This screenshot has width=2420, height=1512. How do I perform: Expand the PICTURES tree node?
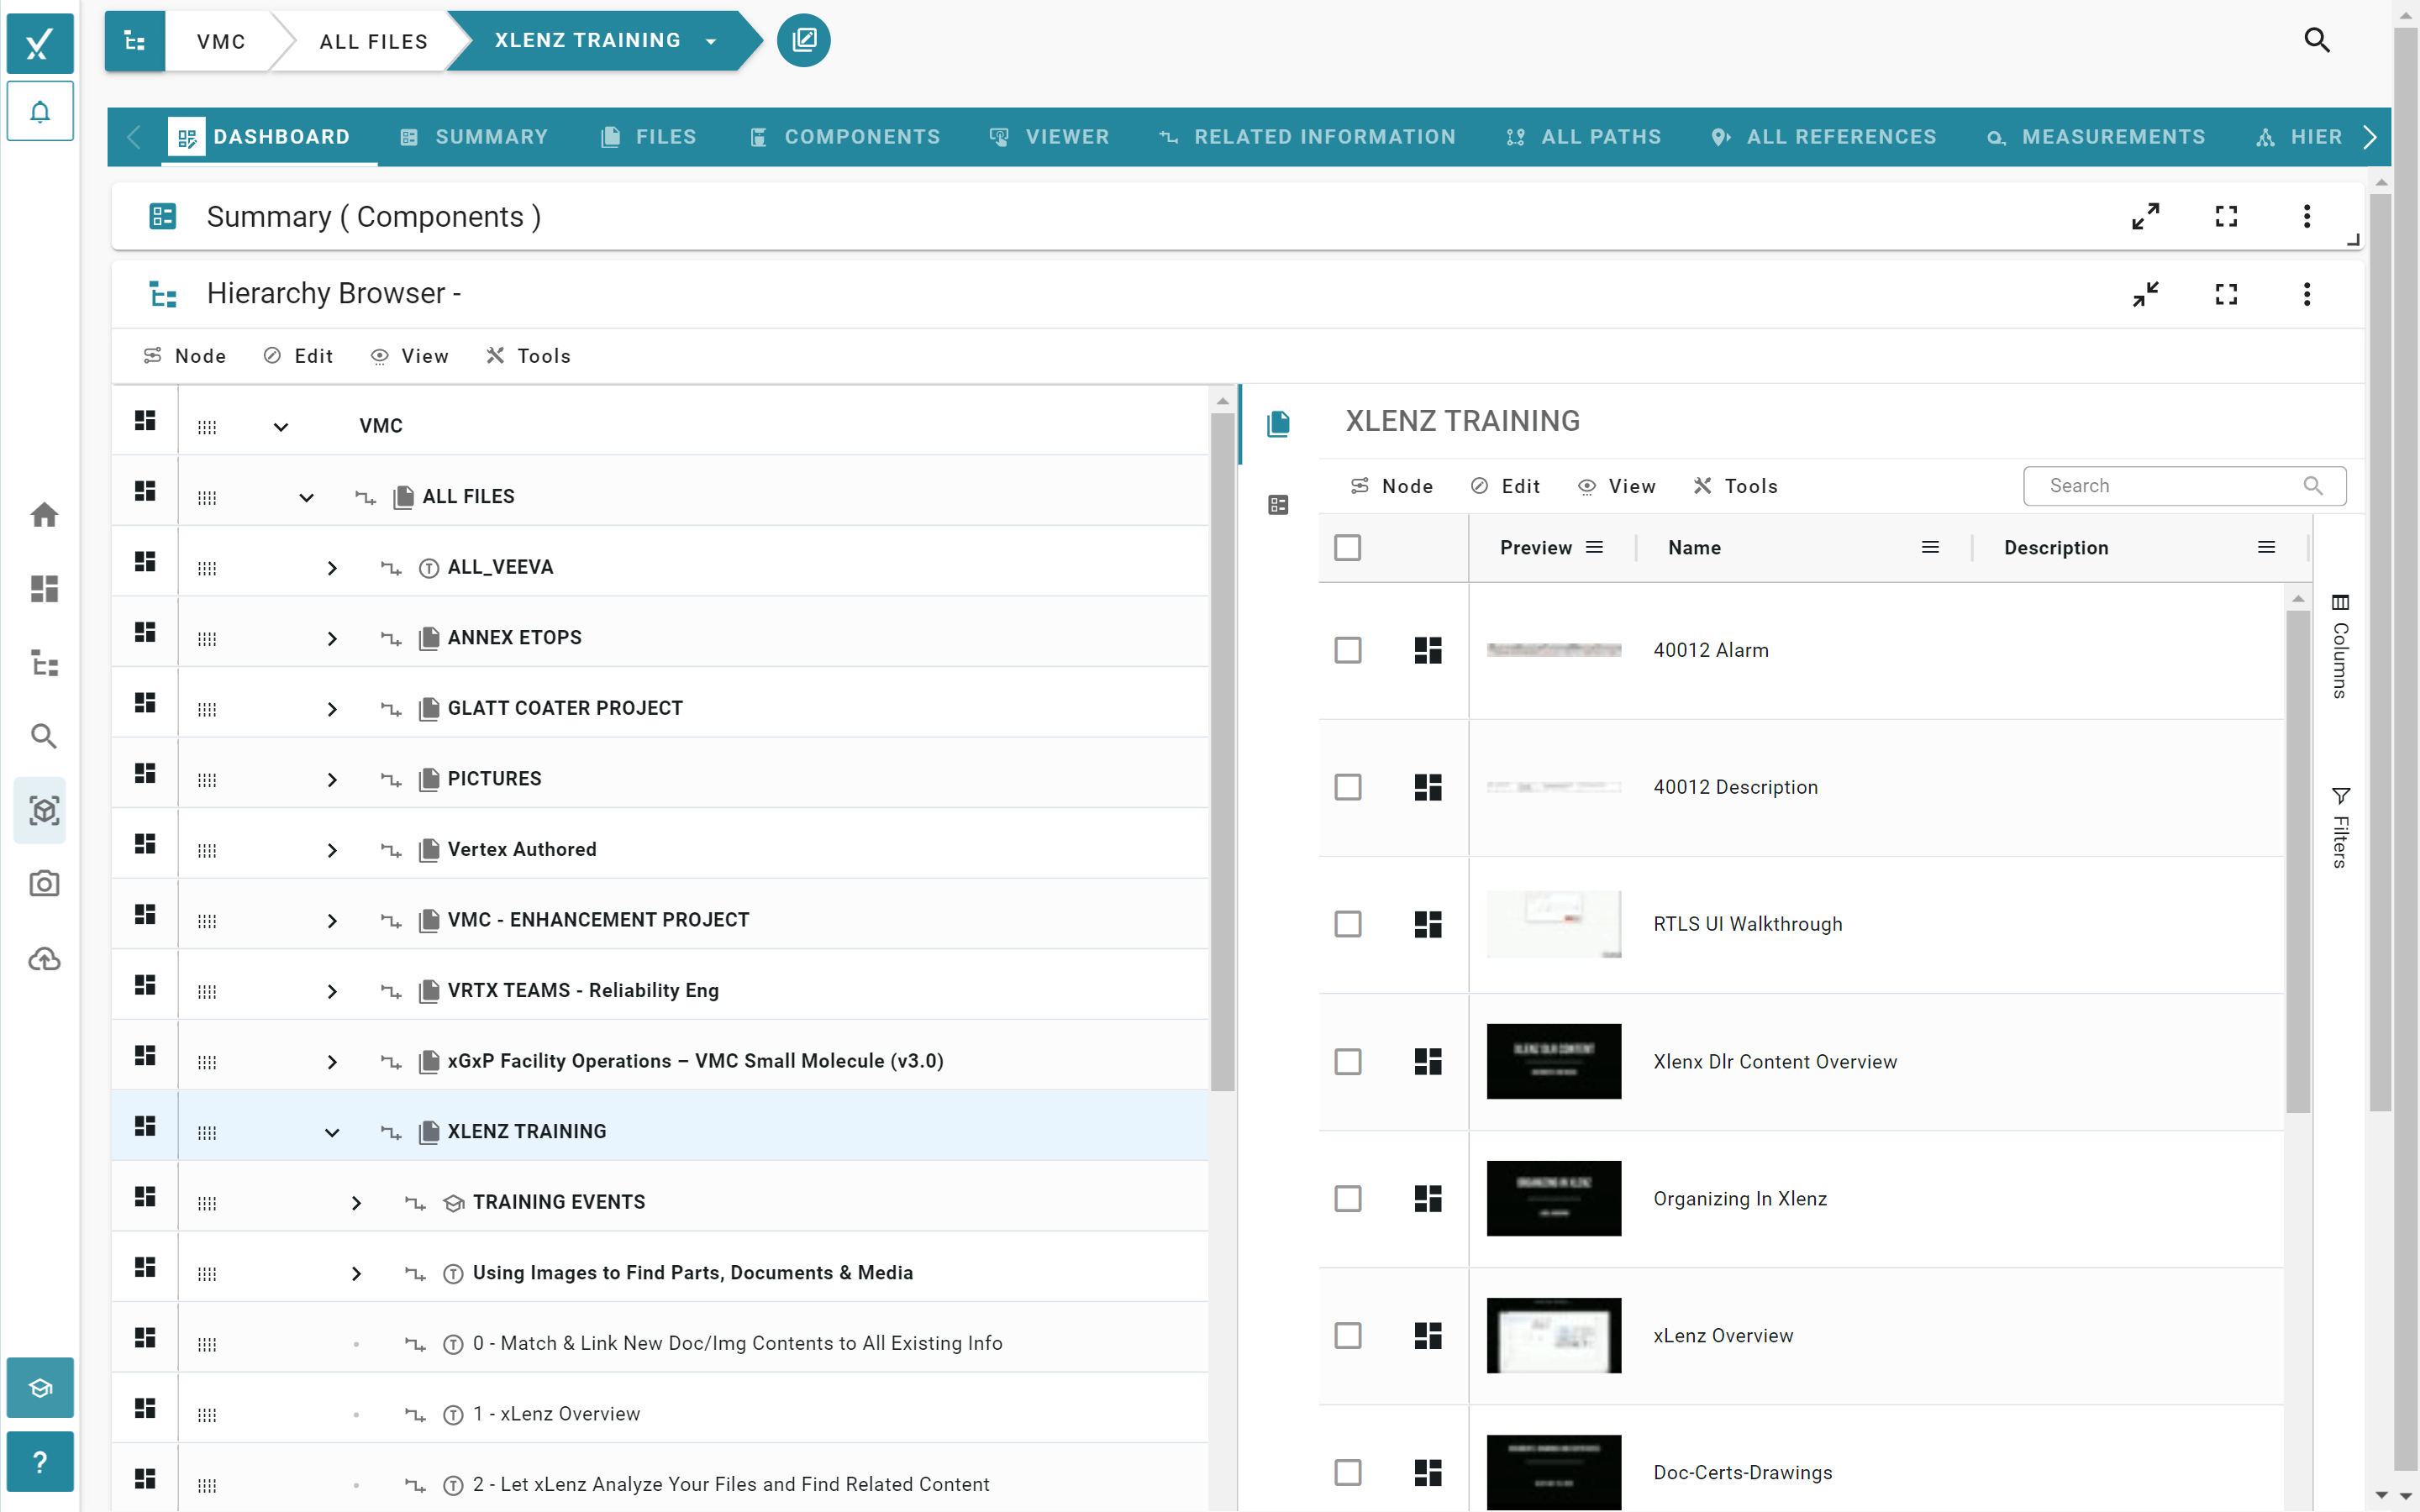[x=332, y=780]
